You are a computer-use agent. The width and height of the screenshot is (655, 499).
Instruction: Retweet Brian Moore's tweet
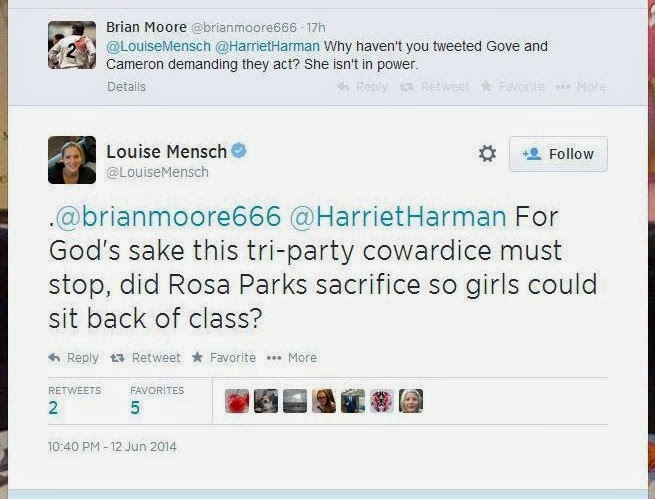434,87
